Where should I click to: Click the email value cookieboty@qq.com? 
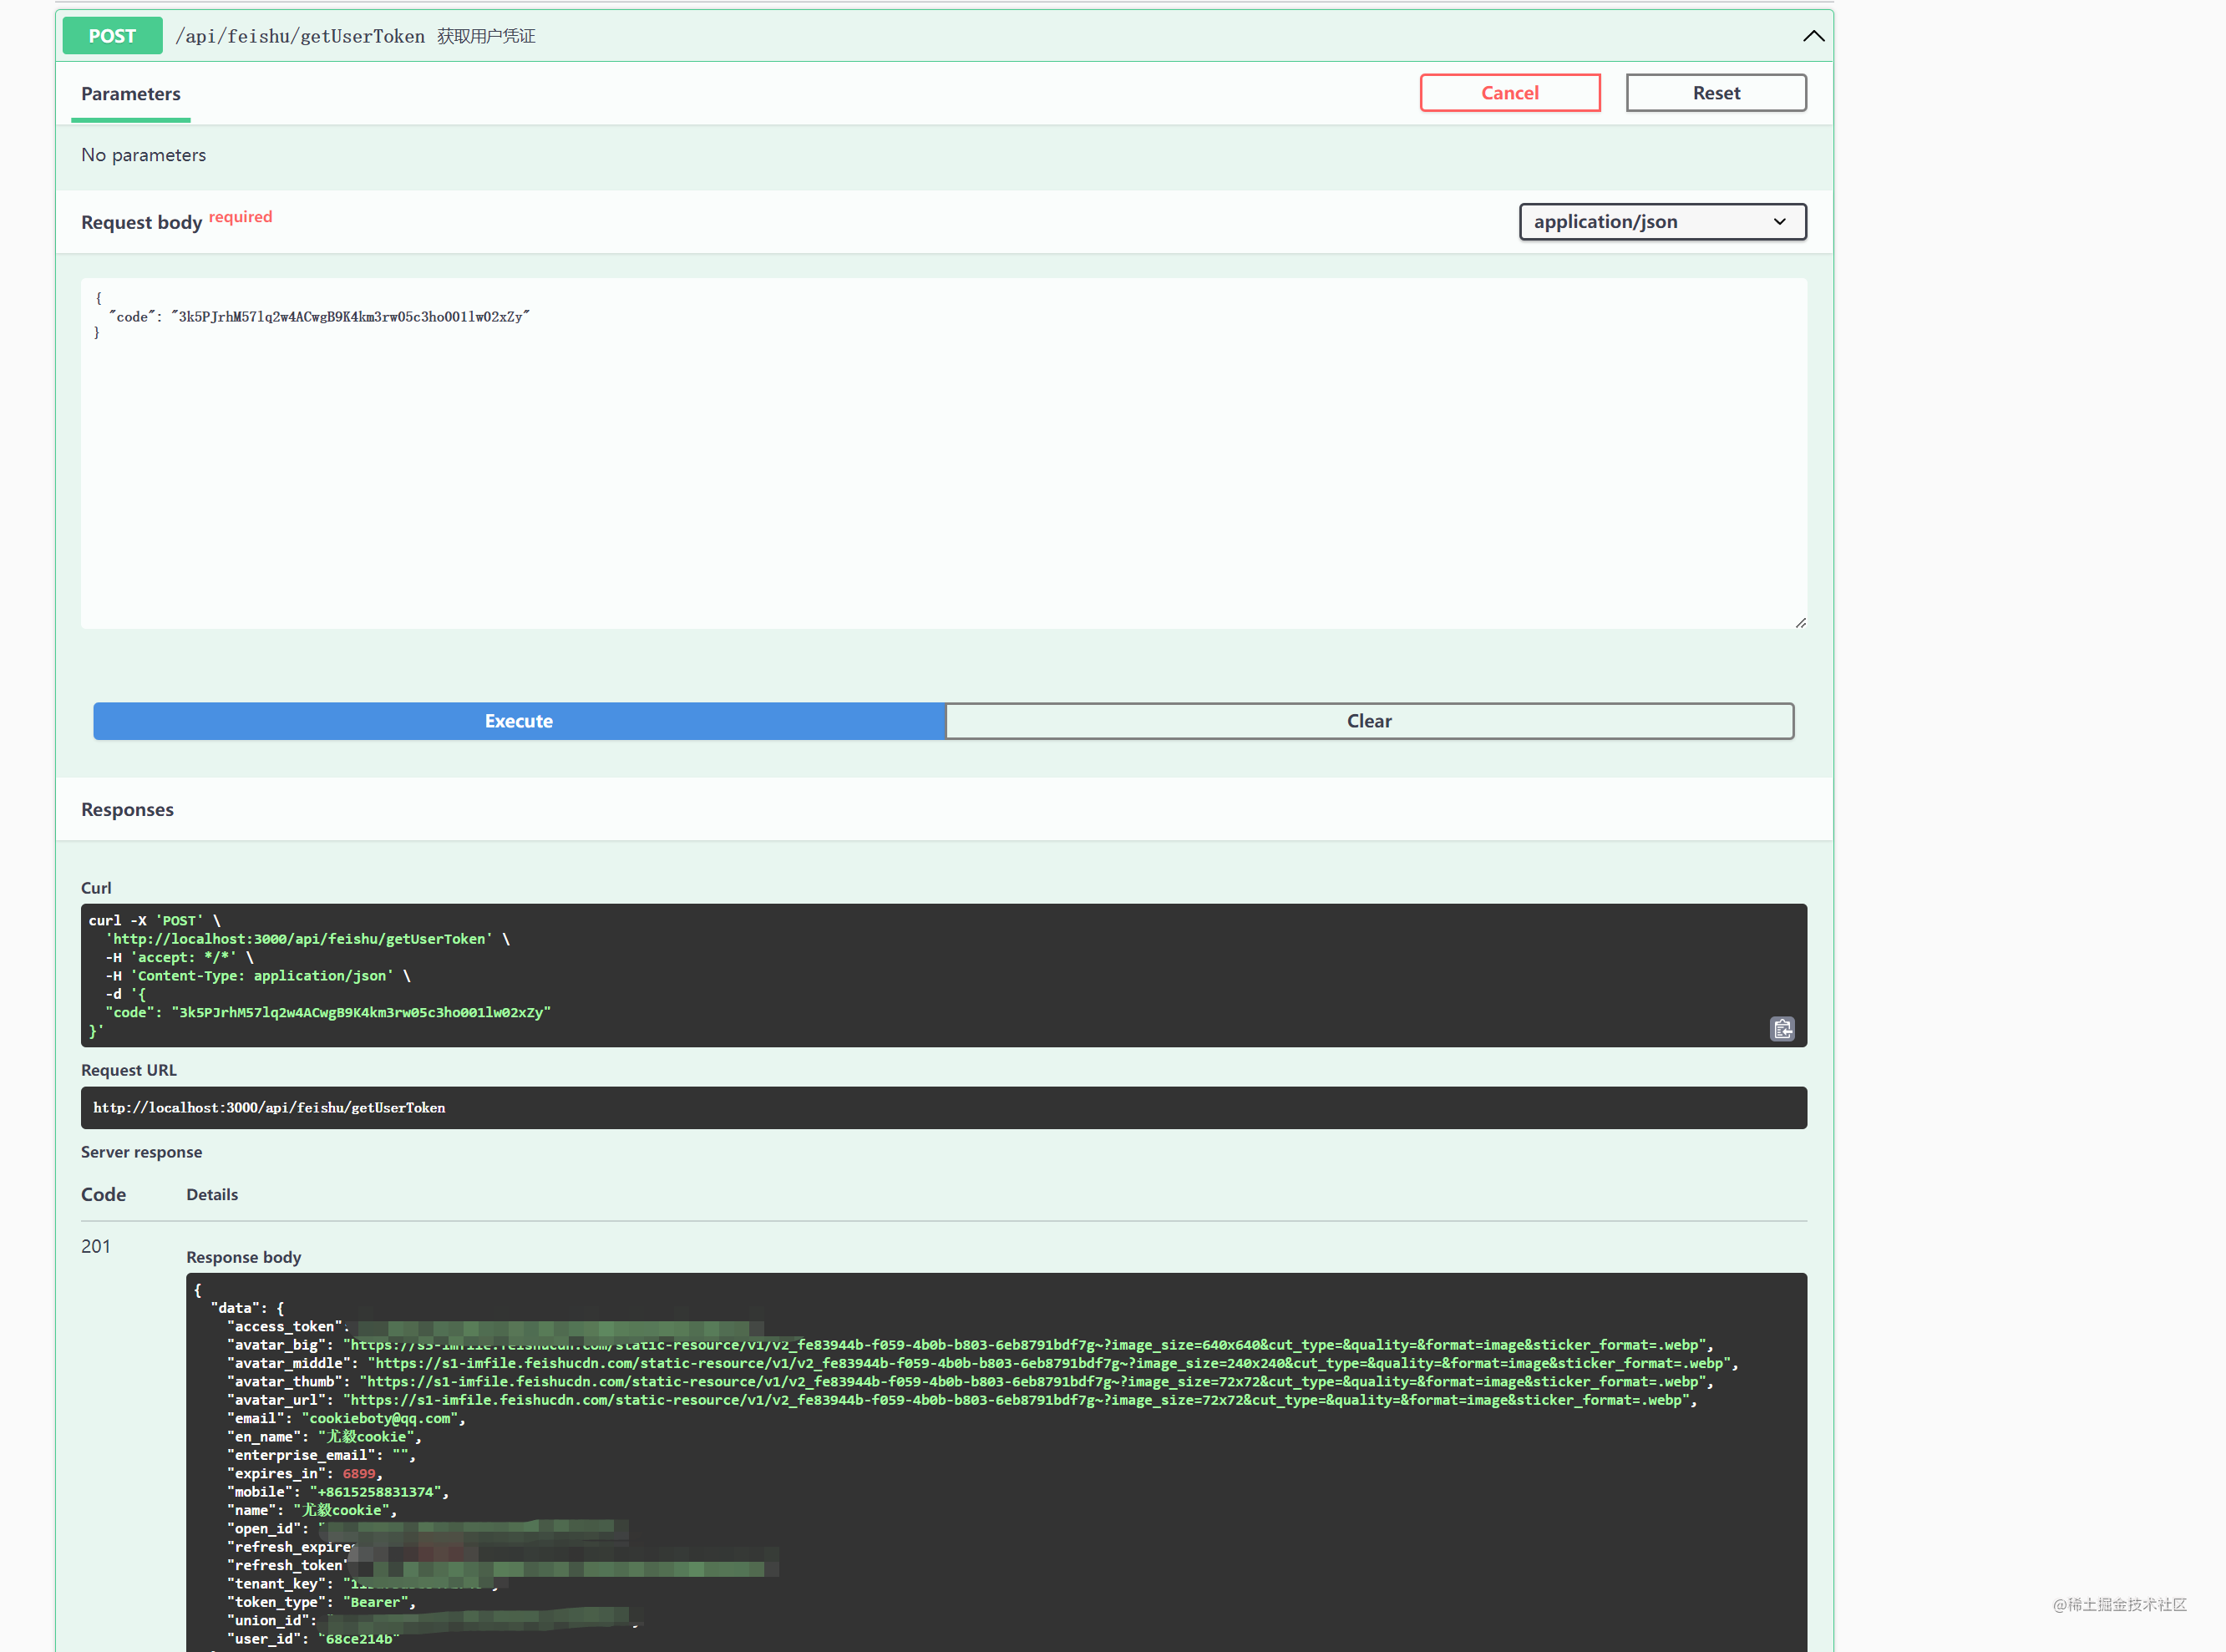tap(380, 1419)
